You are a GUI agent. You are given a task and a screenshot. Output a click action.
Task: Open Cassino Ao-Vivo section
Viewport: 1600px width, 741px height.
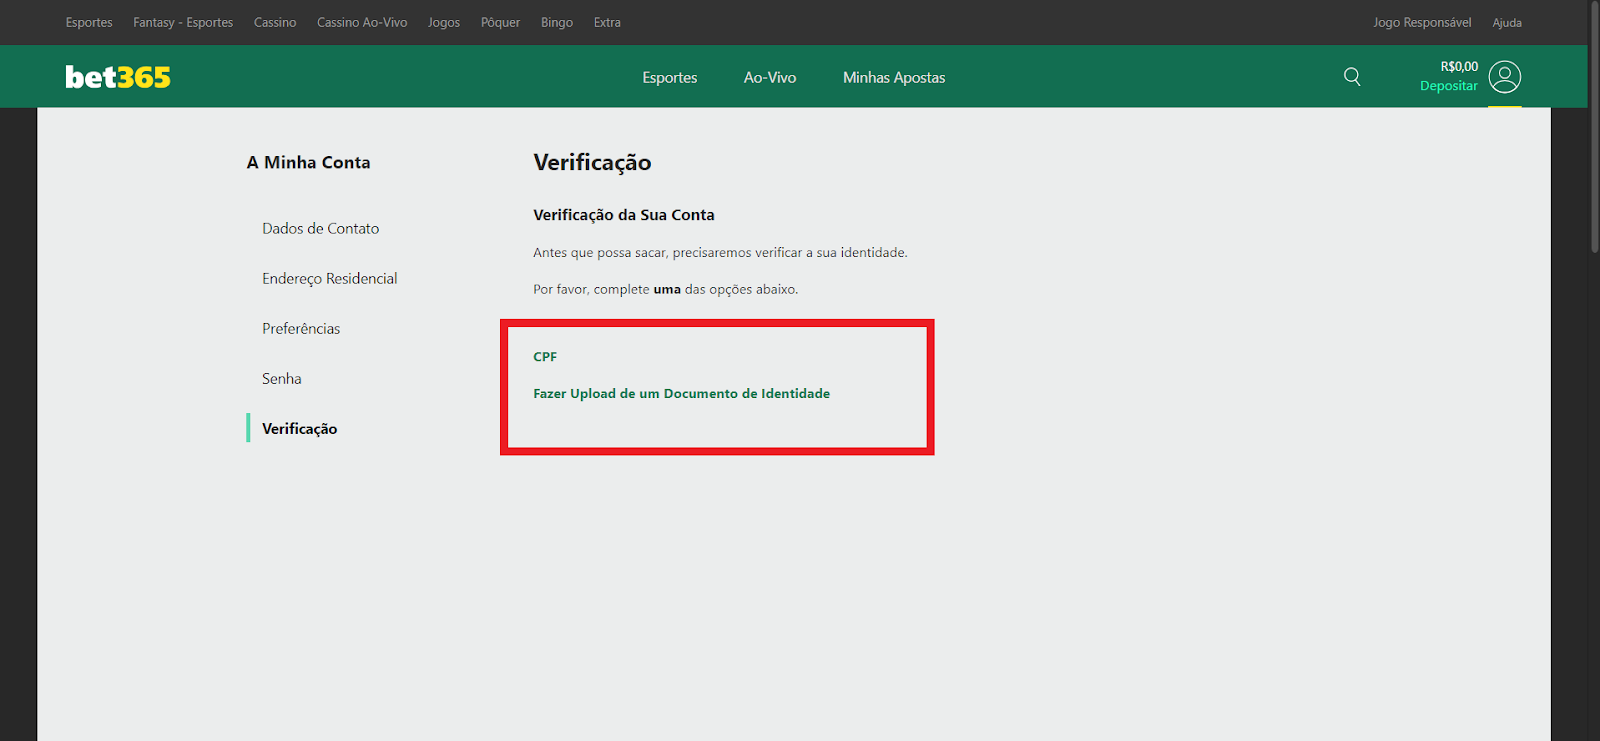click(362, 22)
